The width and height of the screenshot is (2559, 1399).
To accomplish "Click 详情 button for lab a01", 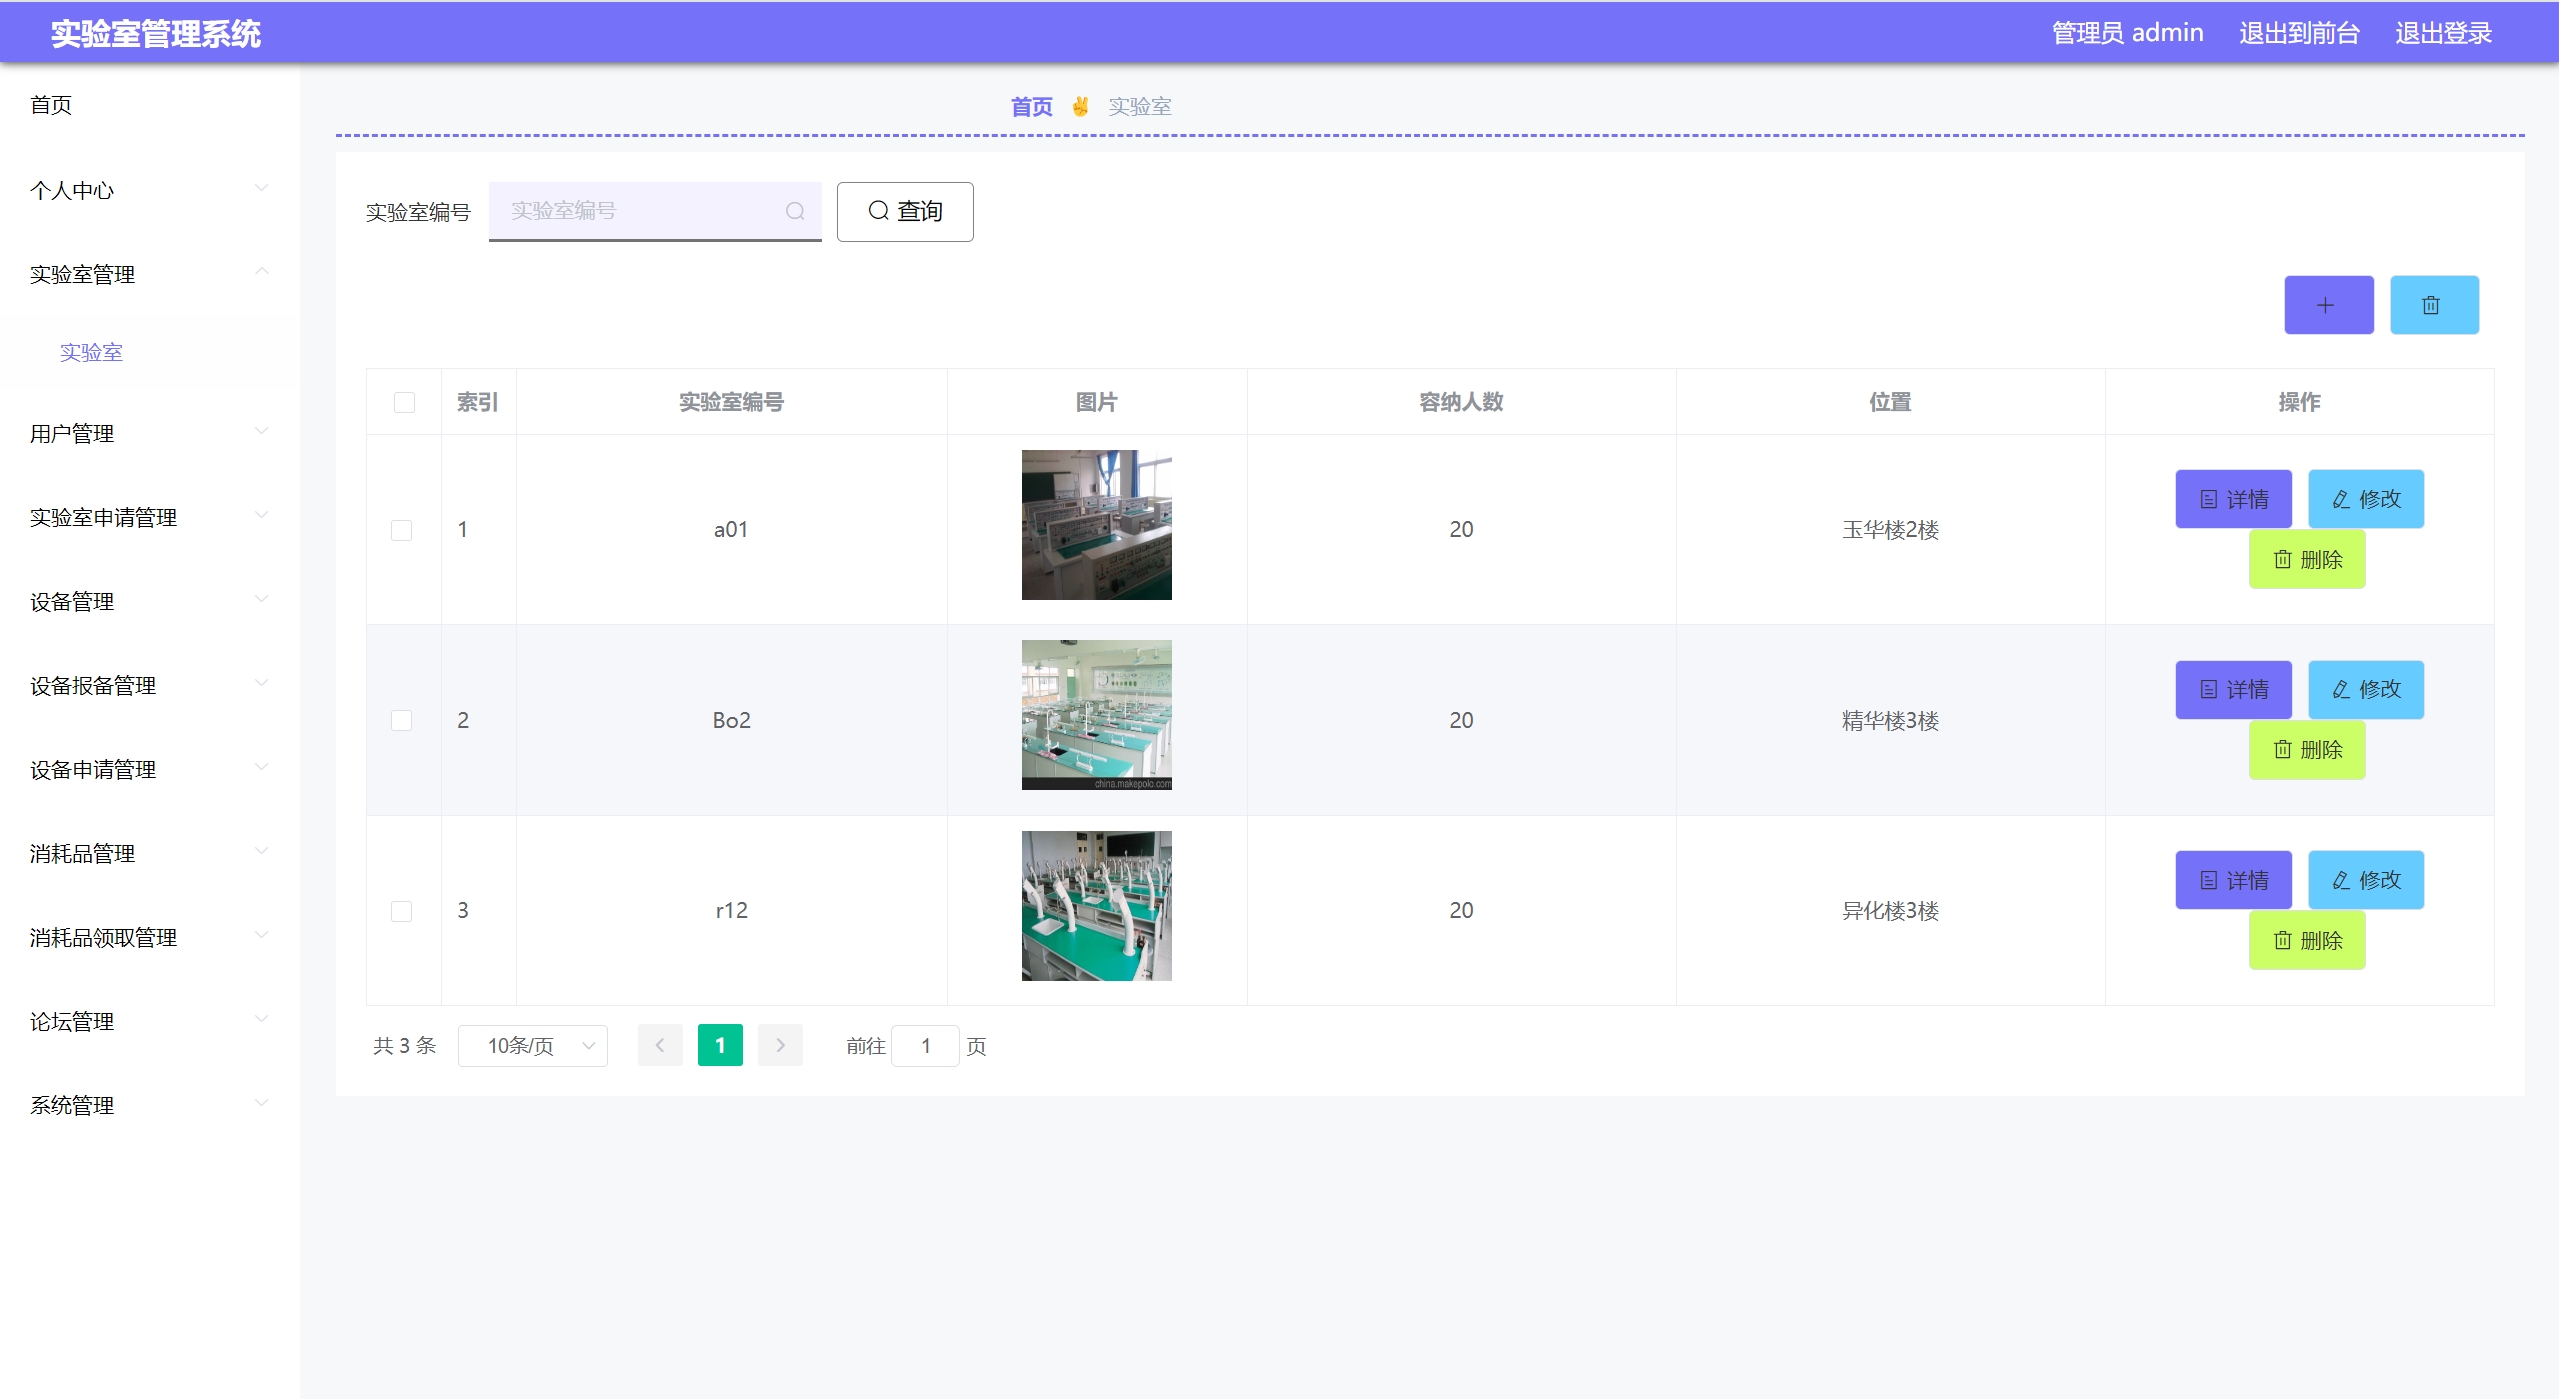I will [2232, 499].
